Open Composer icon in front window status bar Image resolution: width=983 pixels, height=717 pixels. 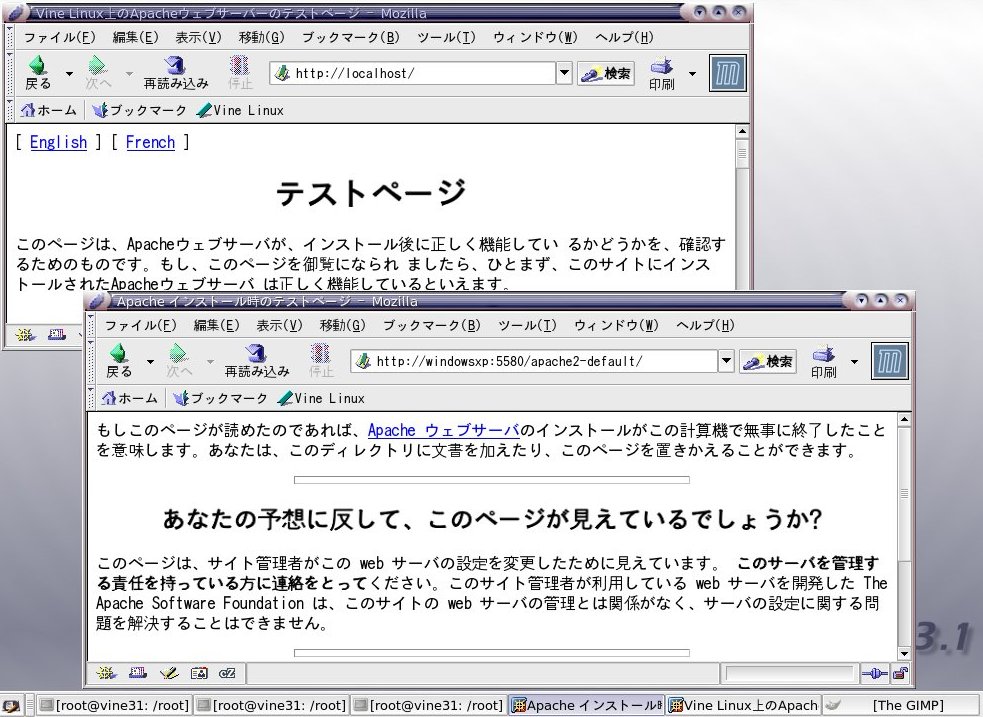pos(169,673)
